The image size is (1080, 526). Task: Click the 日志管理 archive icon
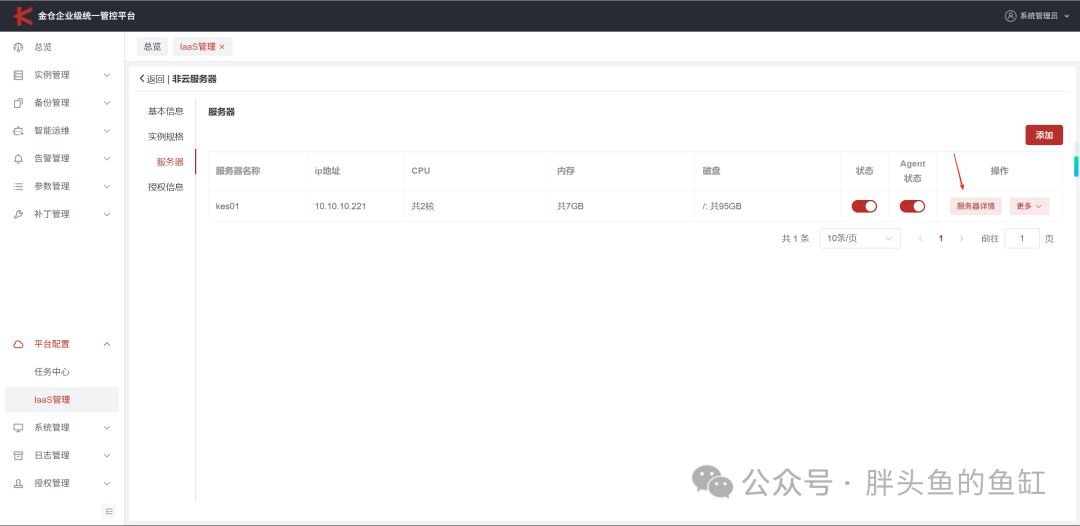tap(19, 456)
